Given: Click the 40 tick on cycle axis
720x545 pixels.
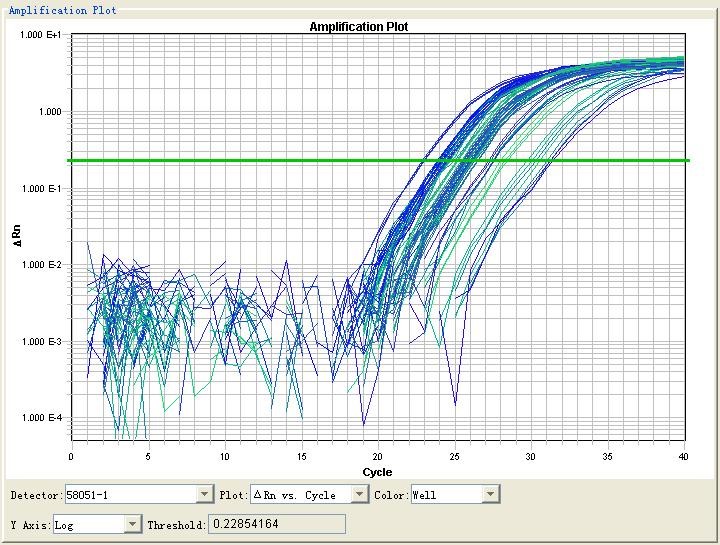Looking at the screenshot, I should point(684,457).
